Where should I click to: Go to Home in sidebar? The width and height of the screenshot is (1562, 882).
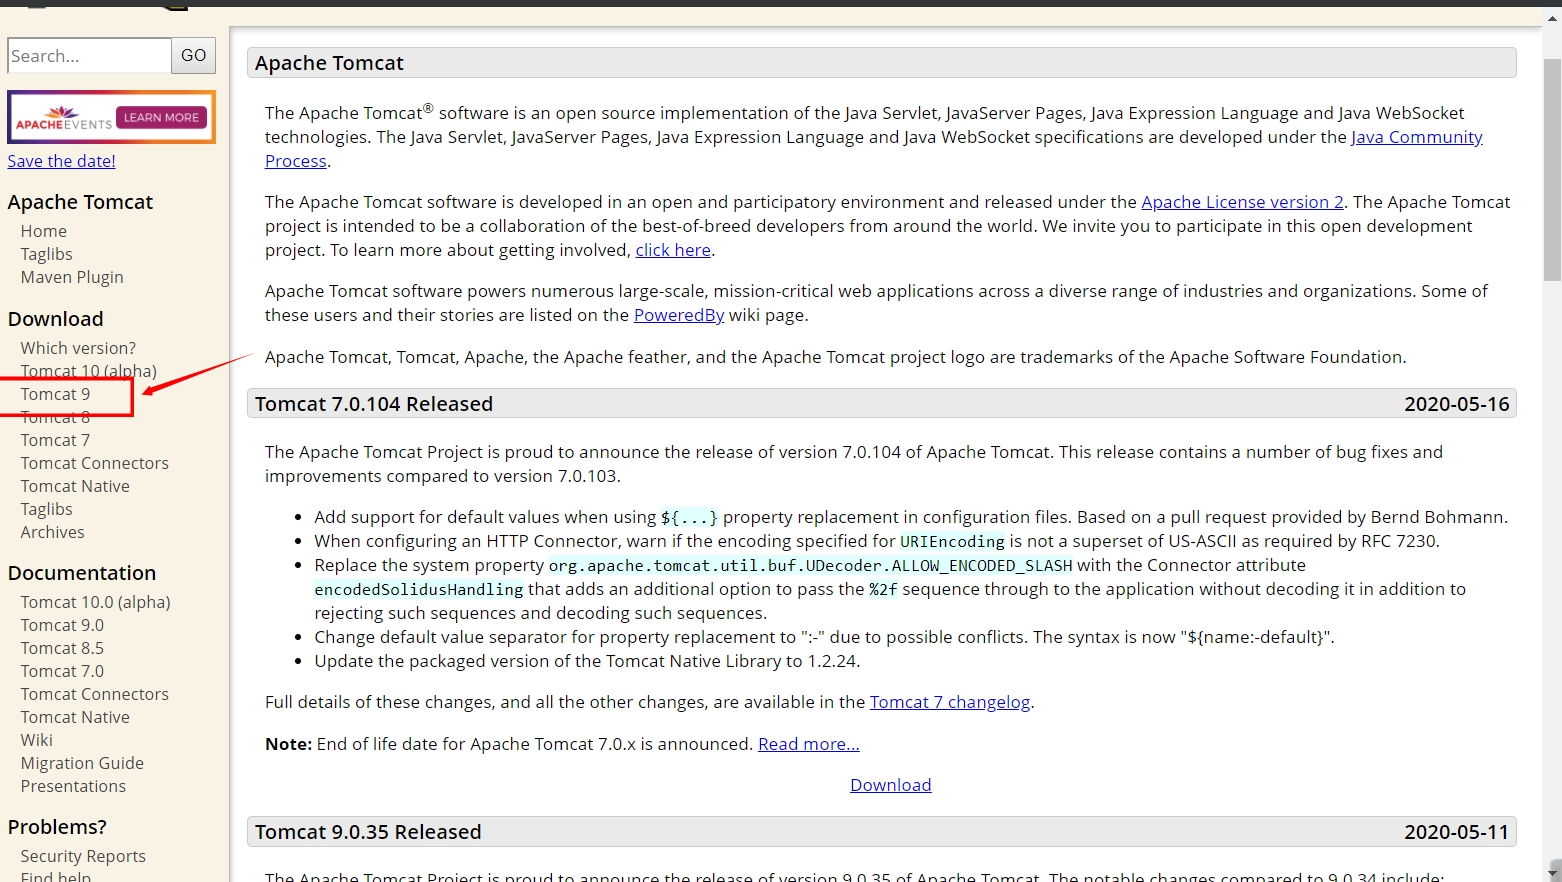coord(44,231)
